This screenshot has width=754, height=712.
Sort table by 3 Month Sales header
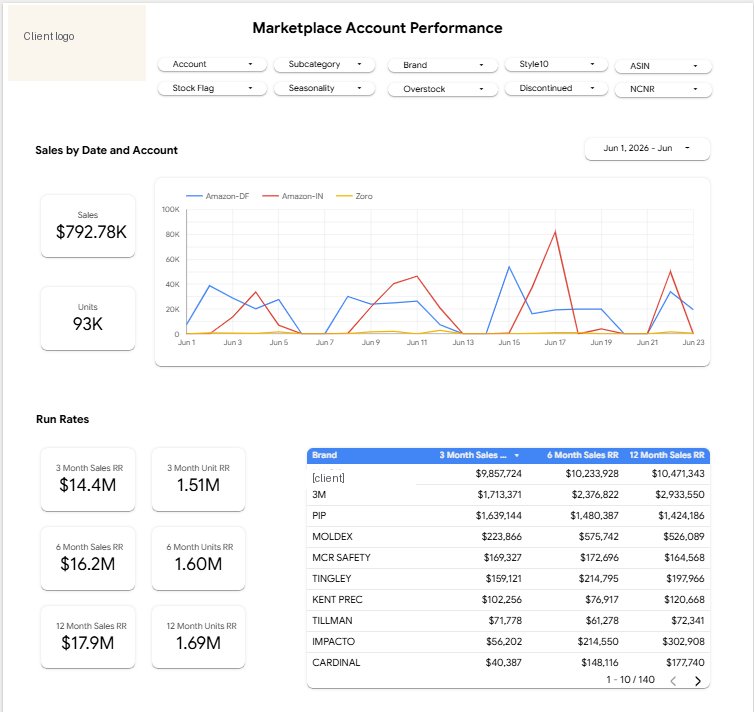(x=473, y=455)
